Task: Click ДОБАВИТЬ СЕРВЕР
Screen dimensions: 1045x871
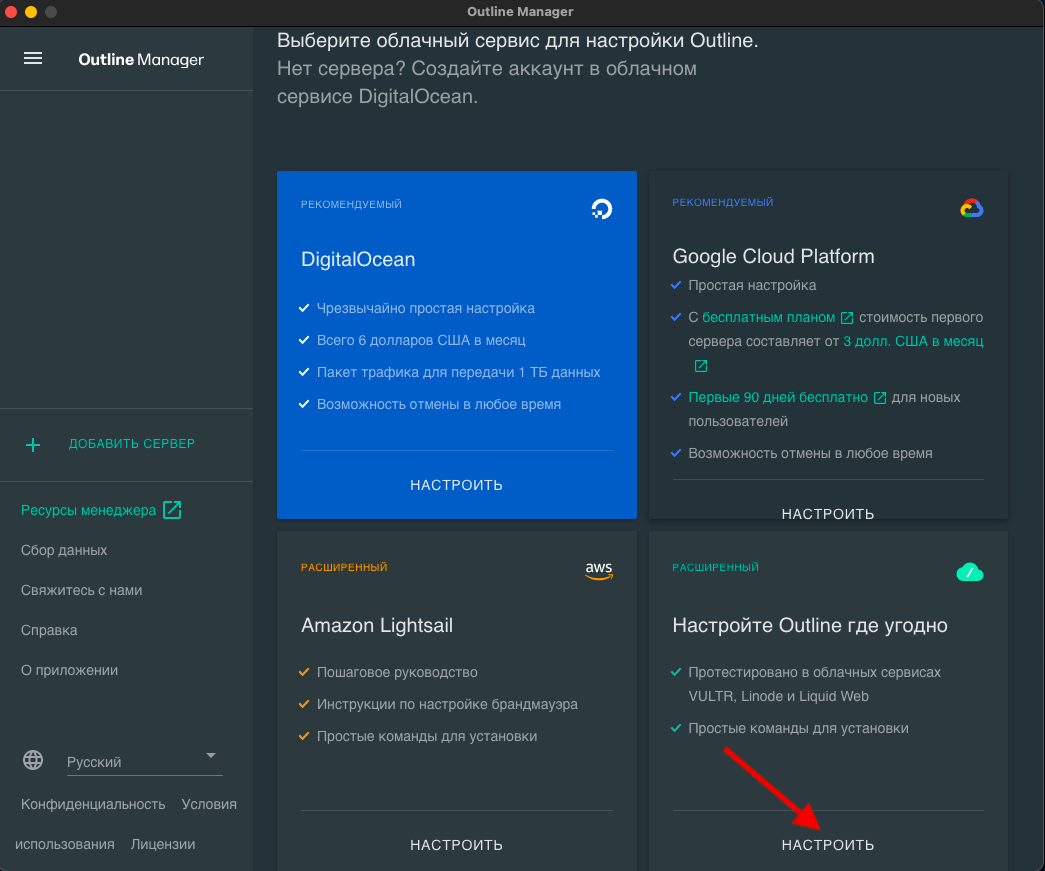Action: tap(131, 444)
